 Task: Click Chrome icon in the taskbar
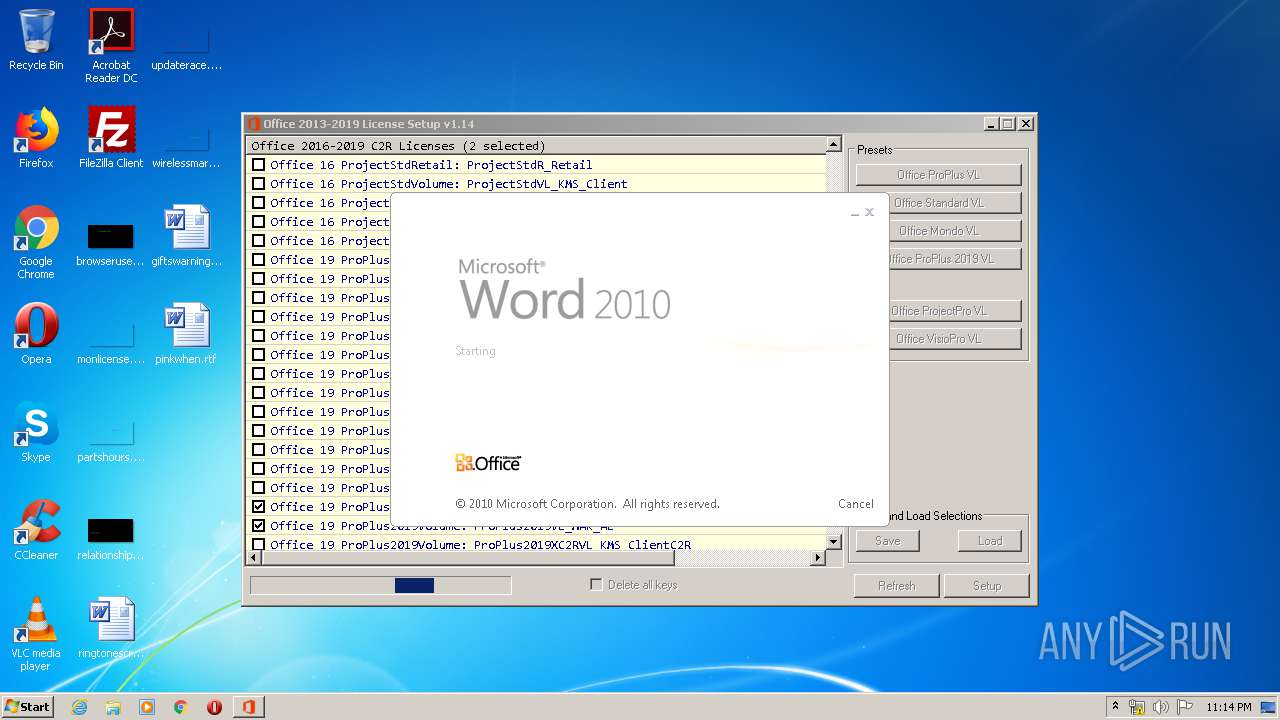[x=181, y=707]
